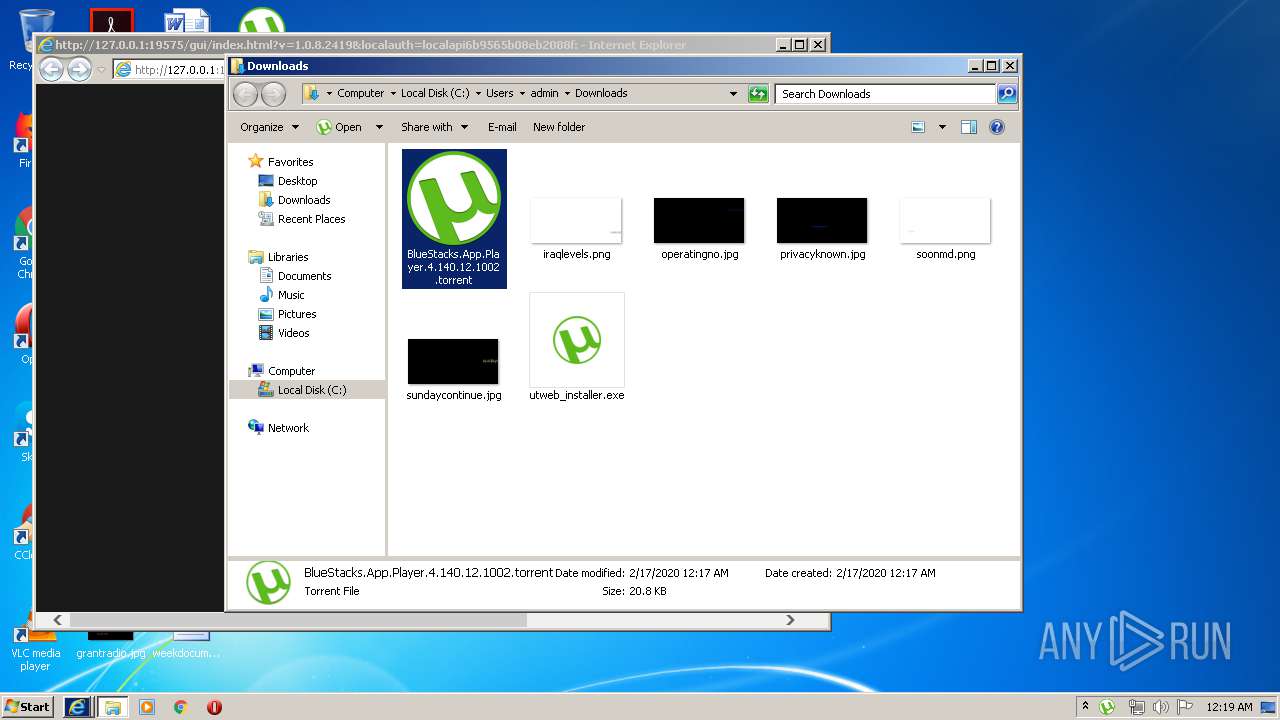Click the Open button with uTorrent icon

click(x=339, y=127)
